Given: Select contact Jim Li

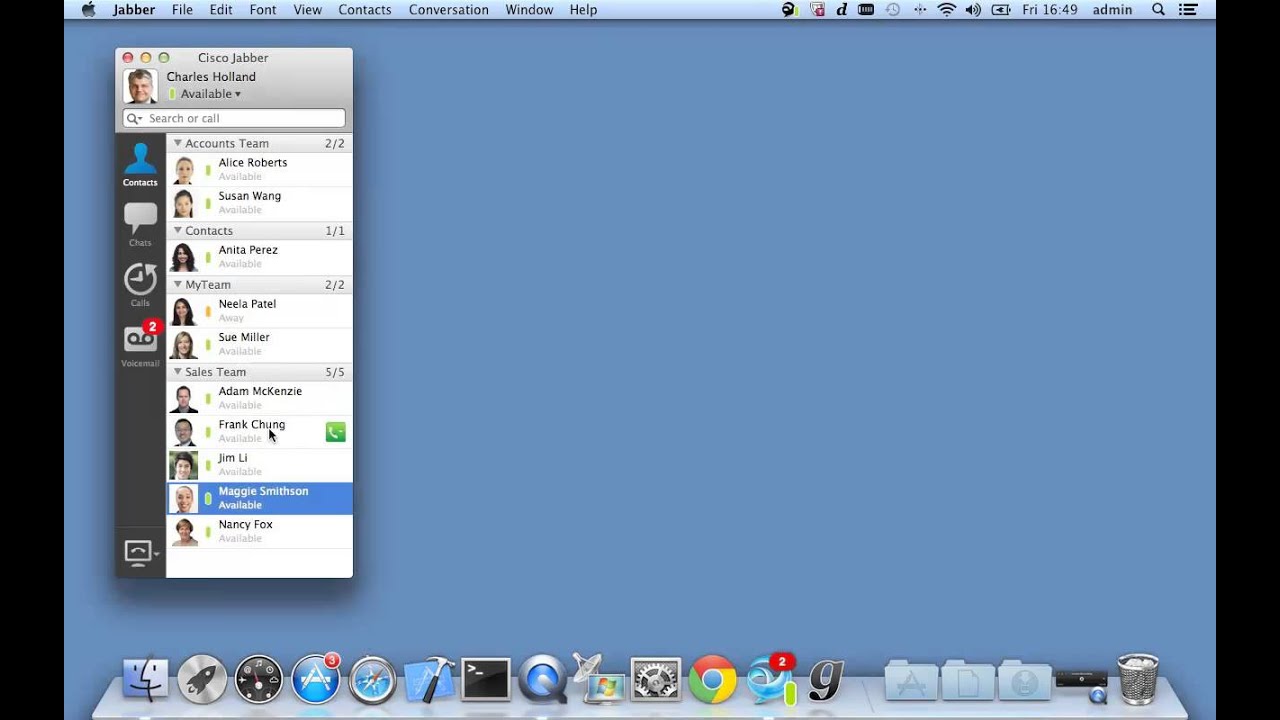Looking at the screenshot, I should pos(259,465).
